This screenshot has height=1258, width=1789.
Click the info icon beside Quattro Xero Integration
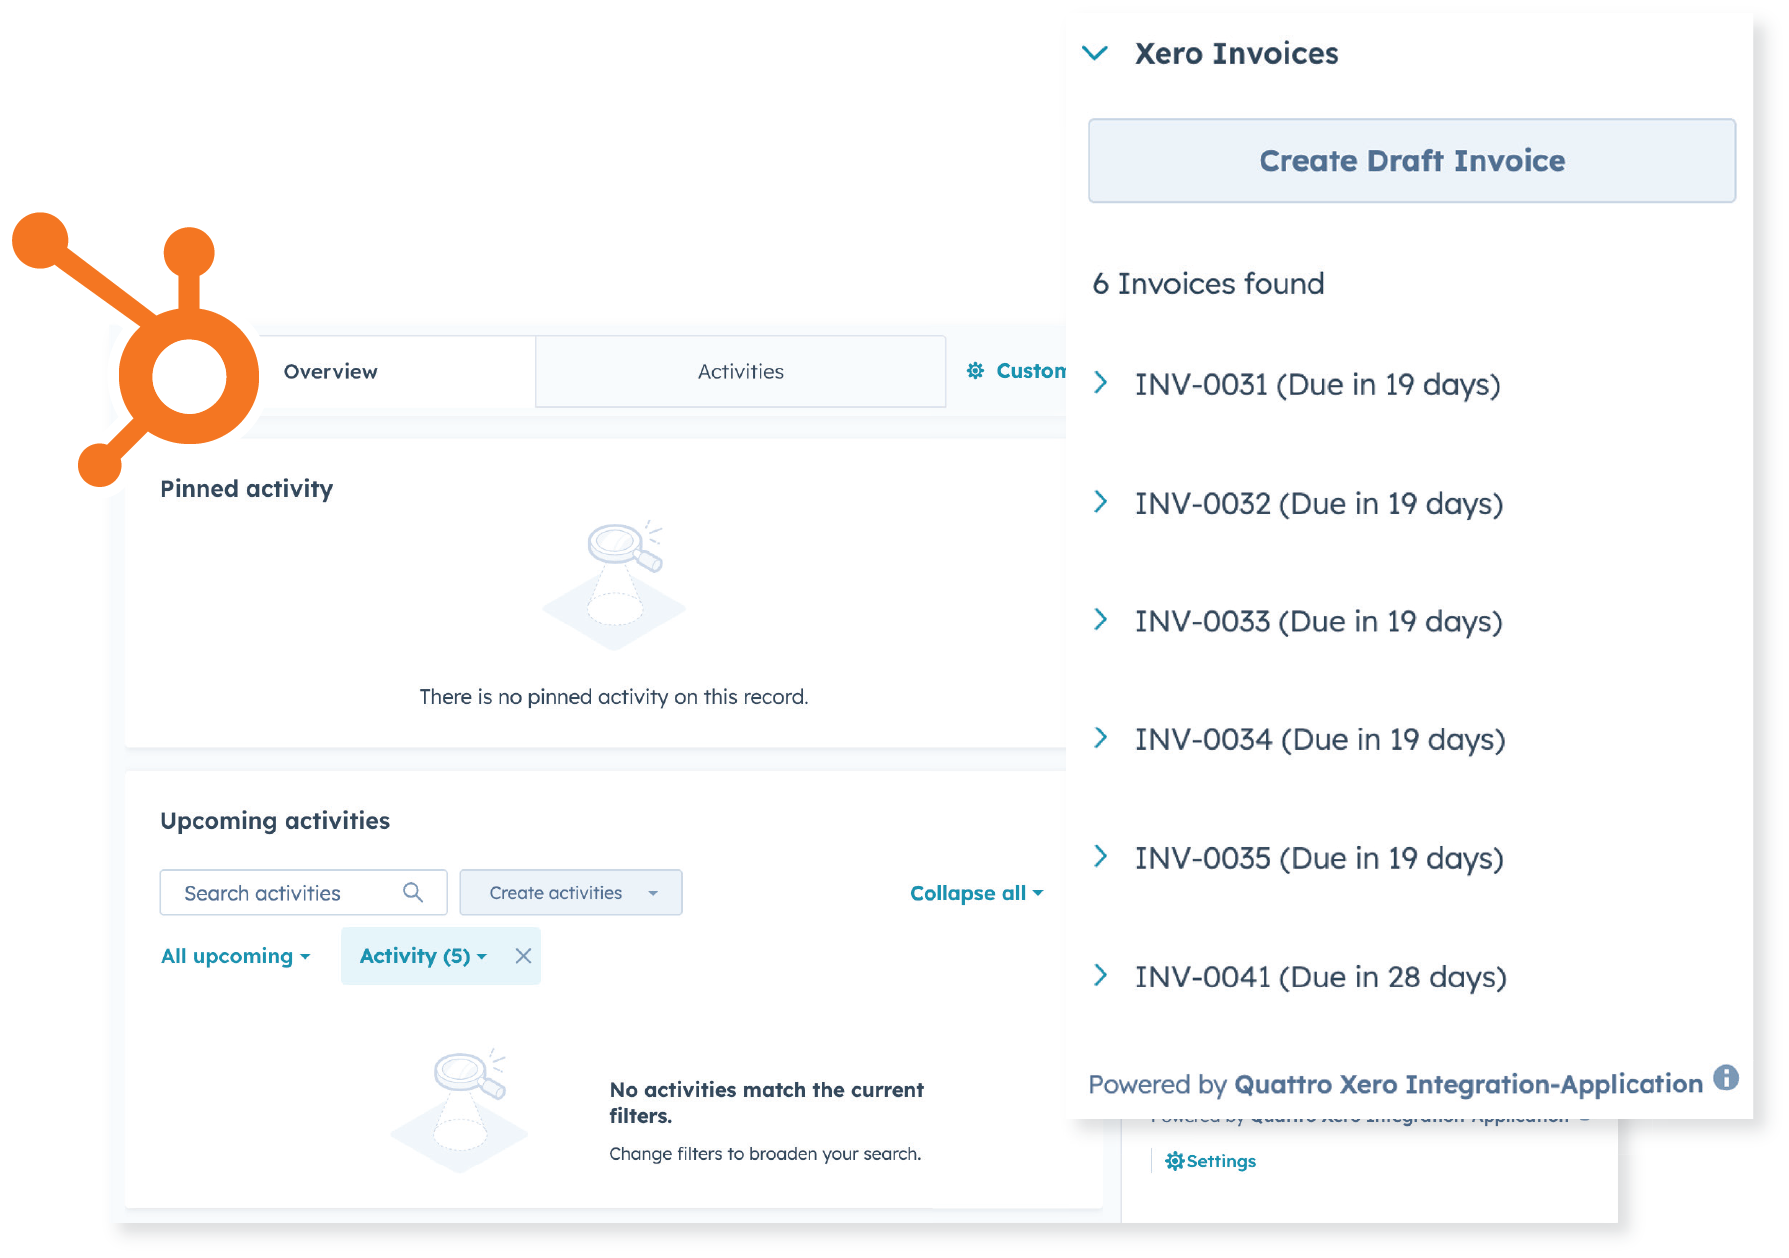(1725, 1078)
